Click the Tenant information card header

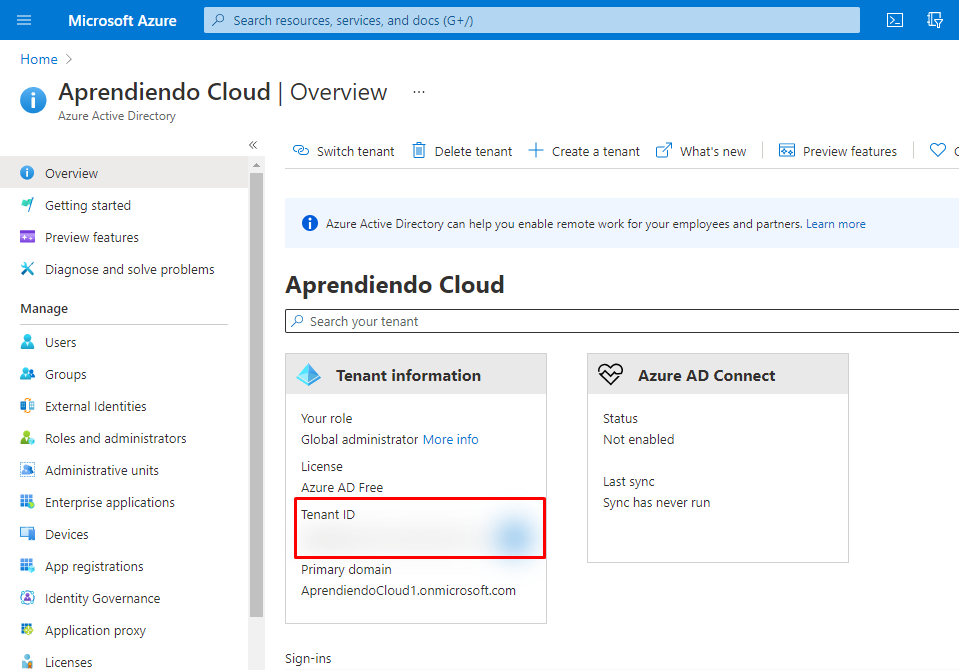click(x=416, y=374)
